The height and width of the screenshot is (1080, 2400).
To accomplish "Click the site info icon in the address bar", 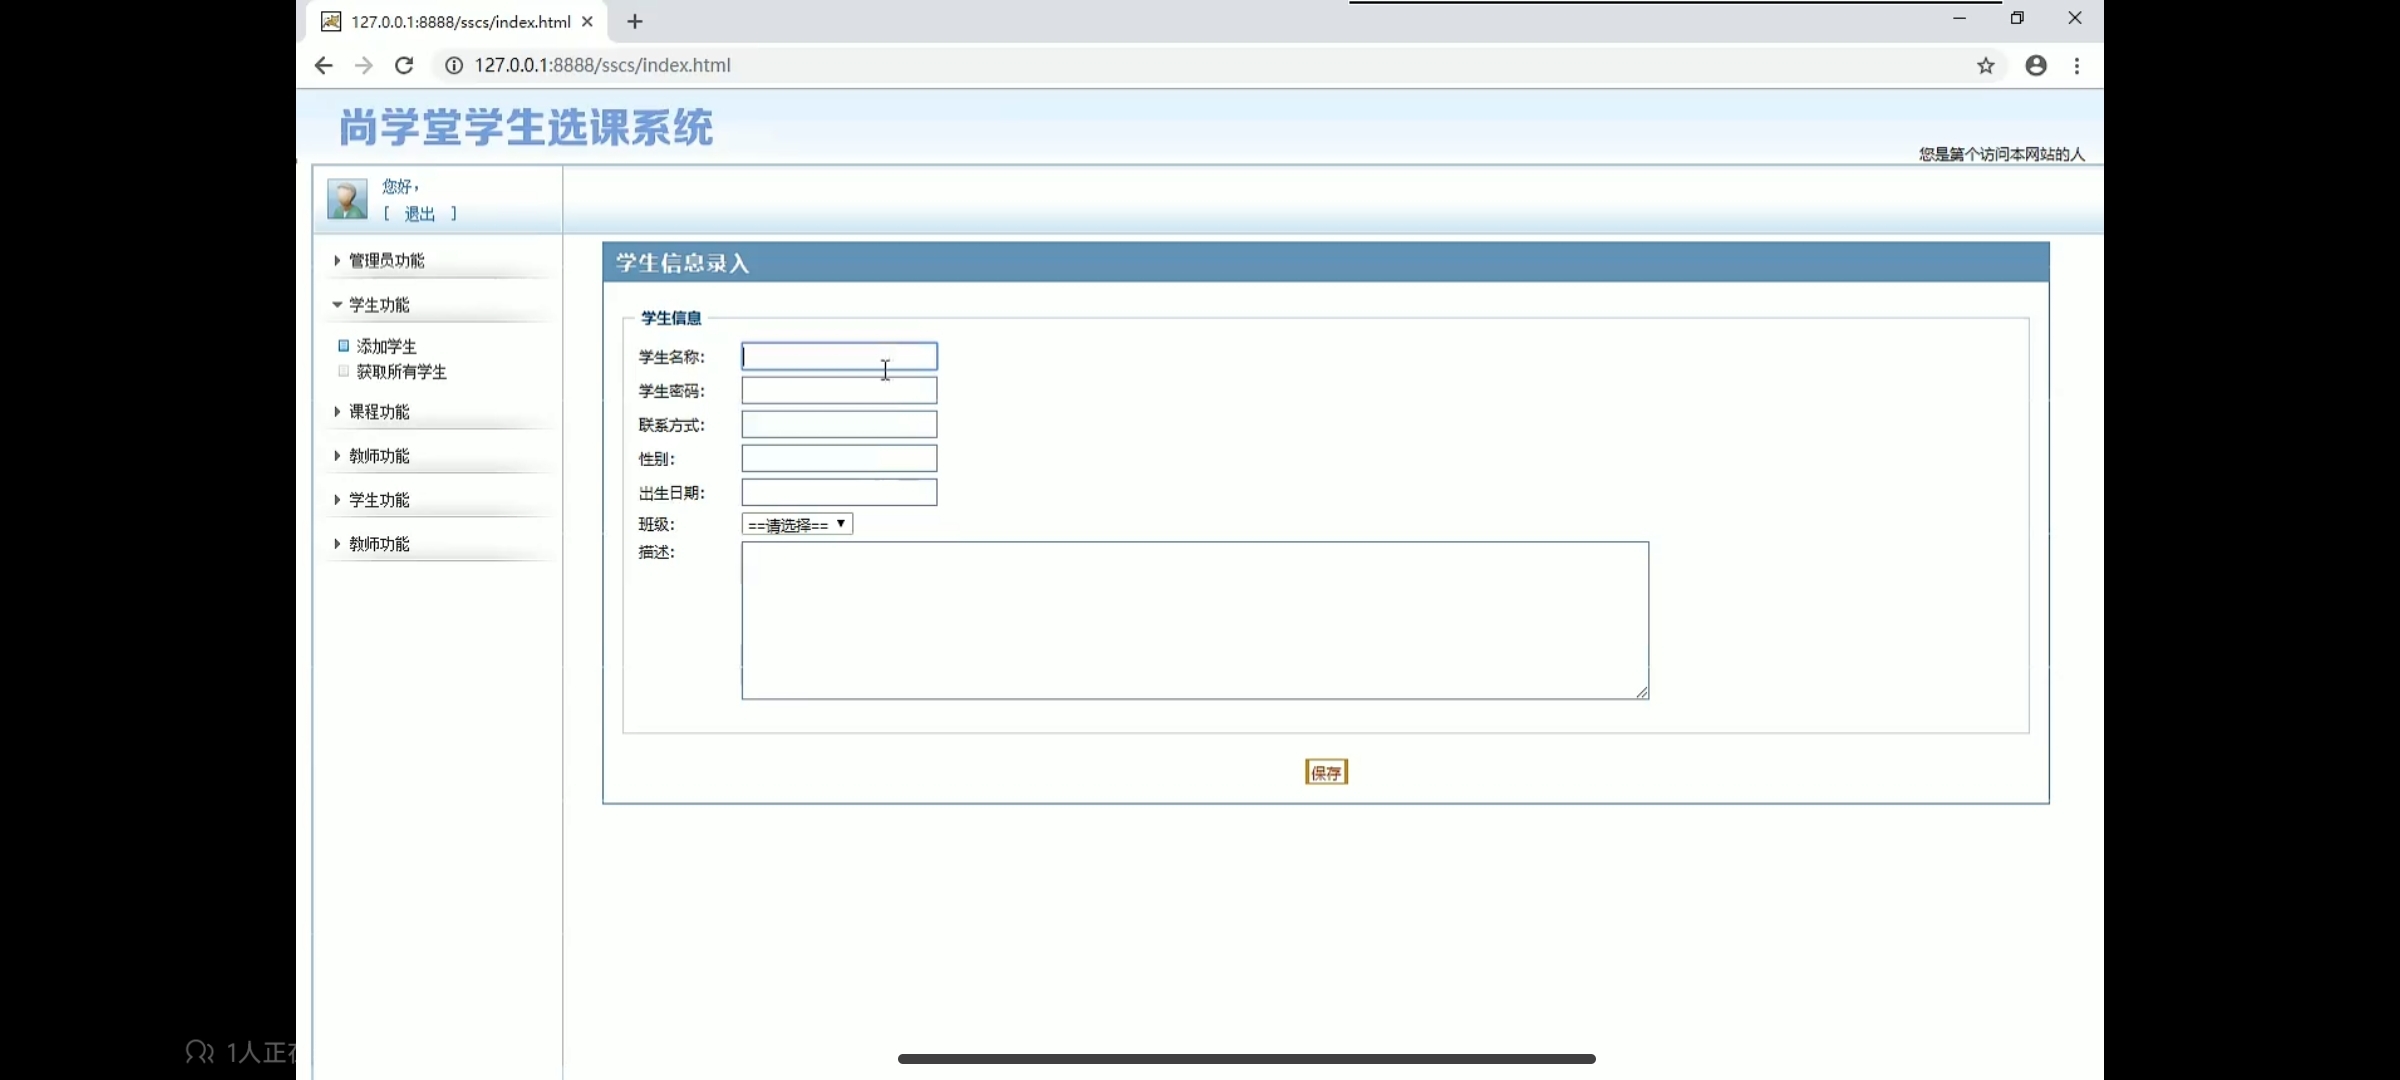I will 454,65.
